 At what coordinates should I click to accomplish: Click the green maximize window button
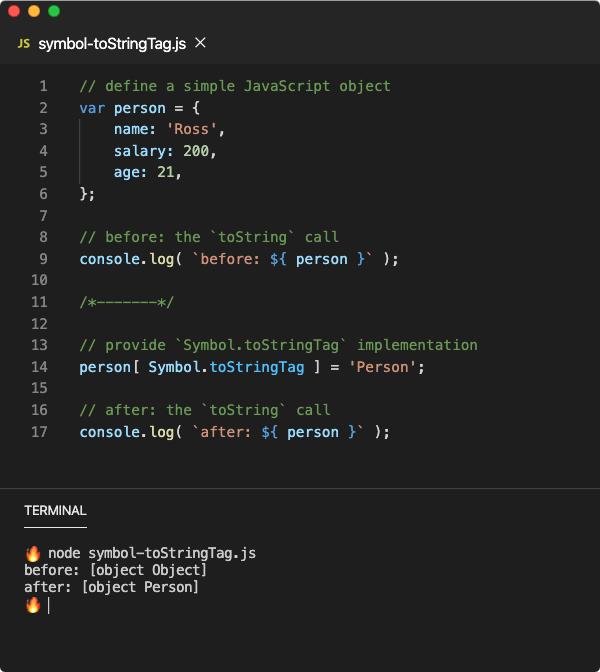click(54, 11)
